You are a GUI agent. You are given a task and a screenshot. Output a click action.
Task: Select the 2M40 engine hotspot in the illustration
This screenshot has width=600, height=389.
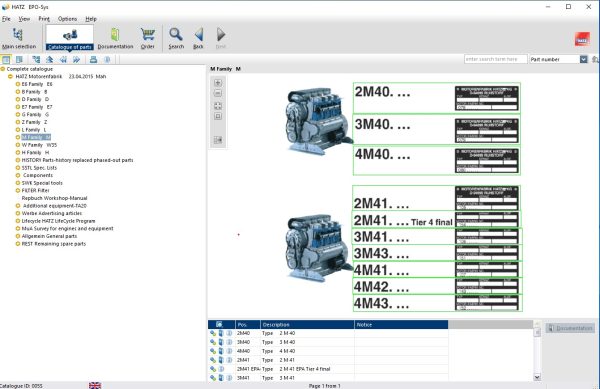point(436,98)
